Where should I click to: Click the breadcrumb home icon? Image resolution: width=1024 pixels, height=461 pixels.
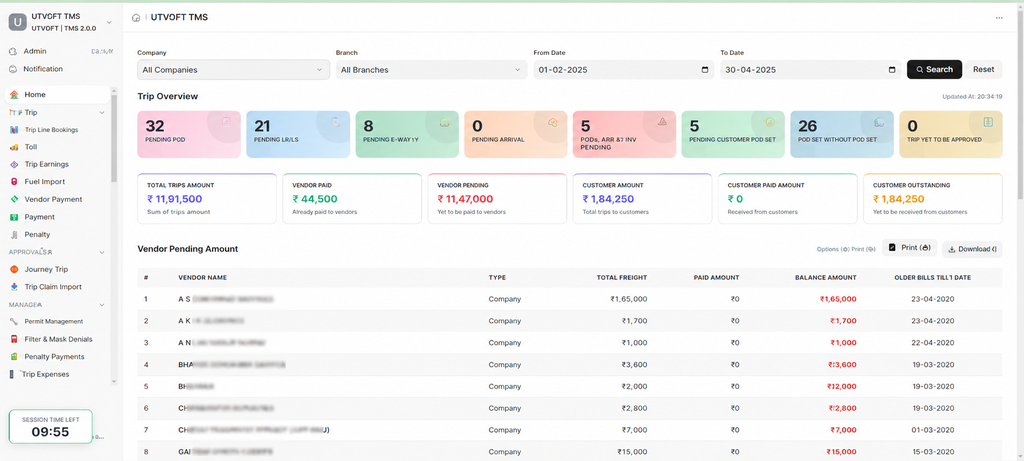[x=136, y=18]
